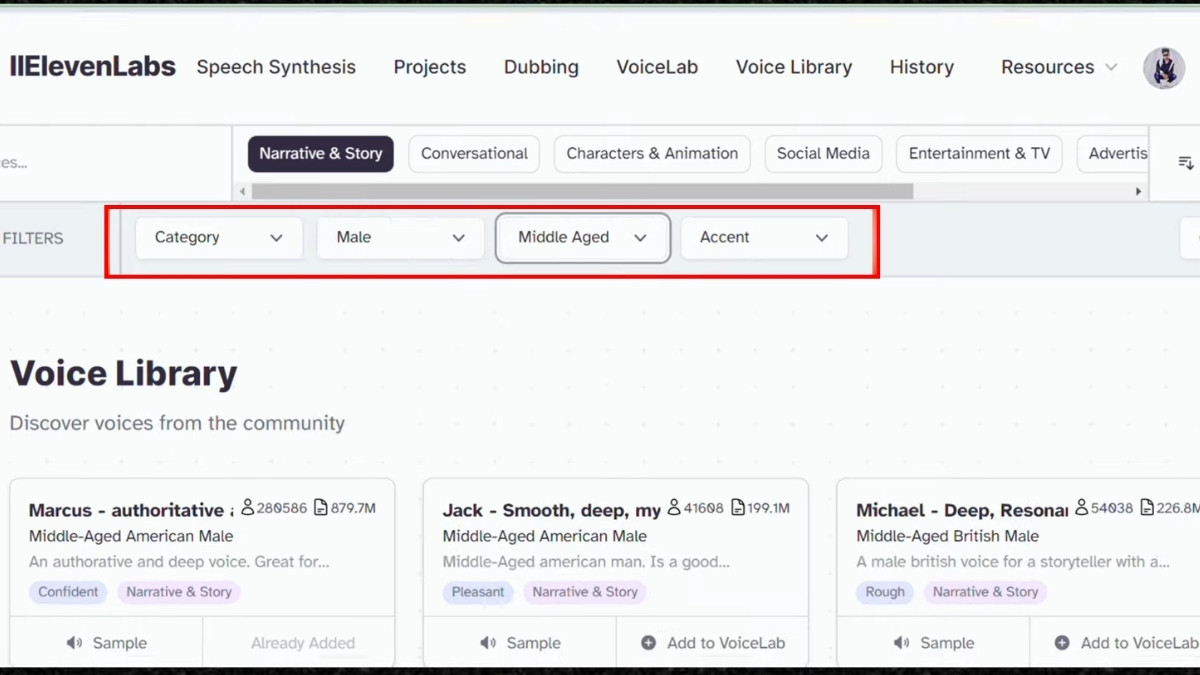
Task: Select the Characters & Animation chip
Action: pos(652,154)
